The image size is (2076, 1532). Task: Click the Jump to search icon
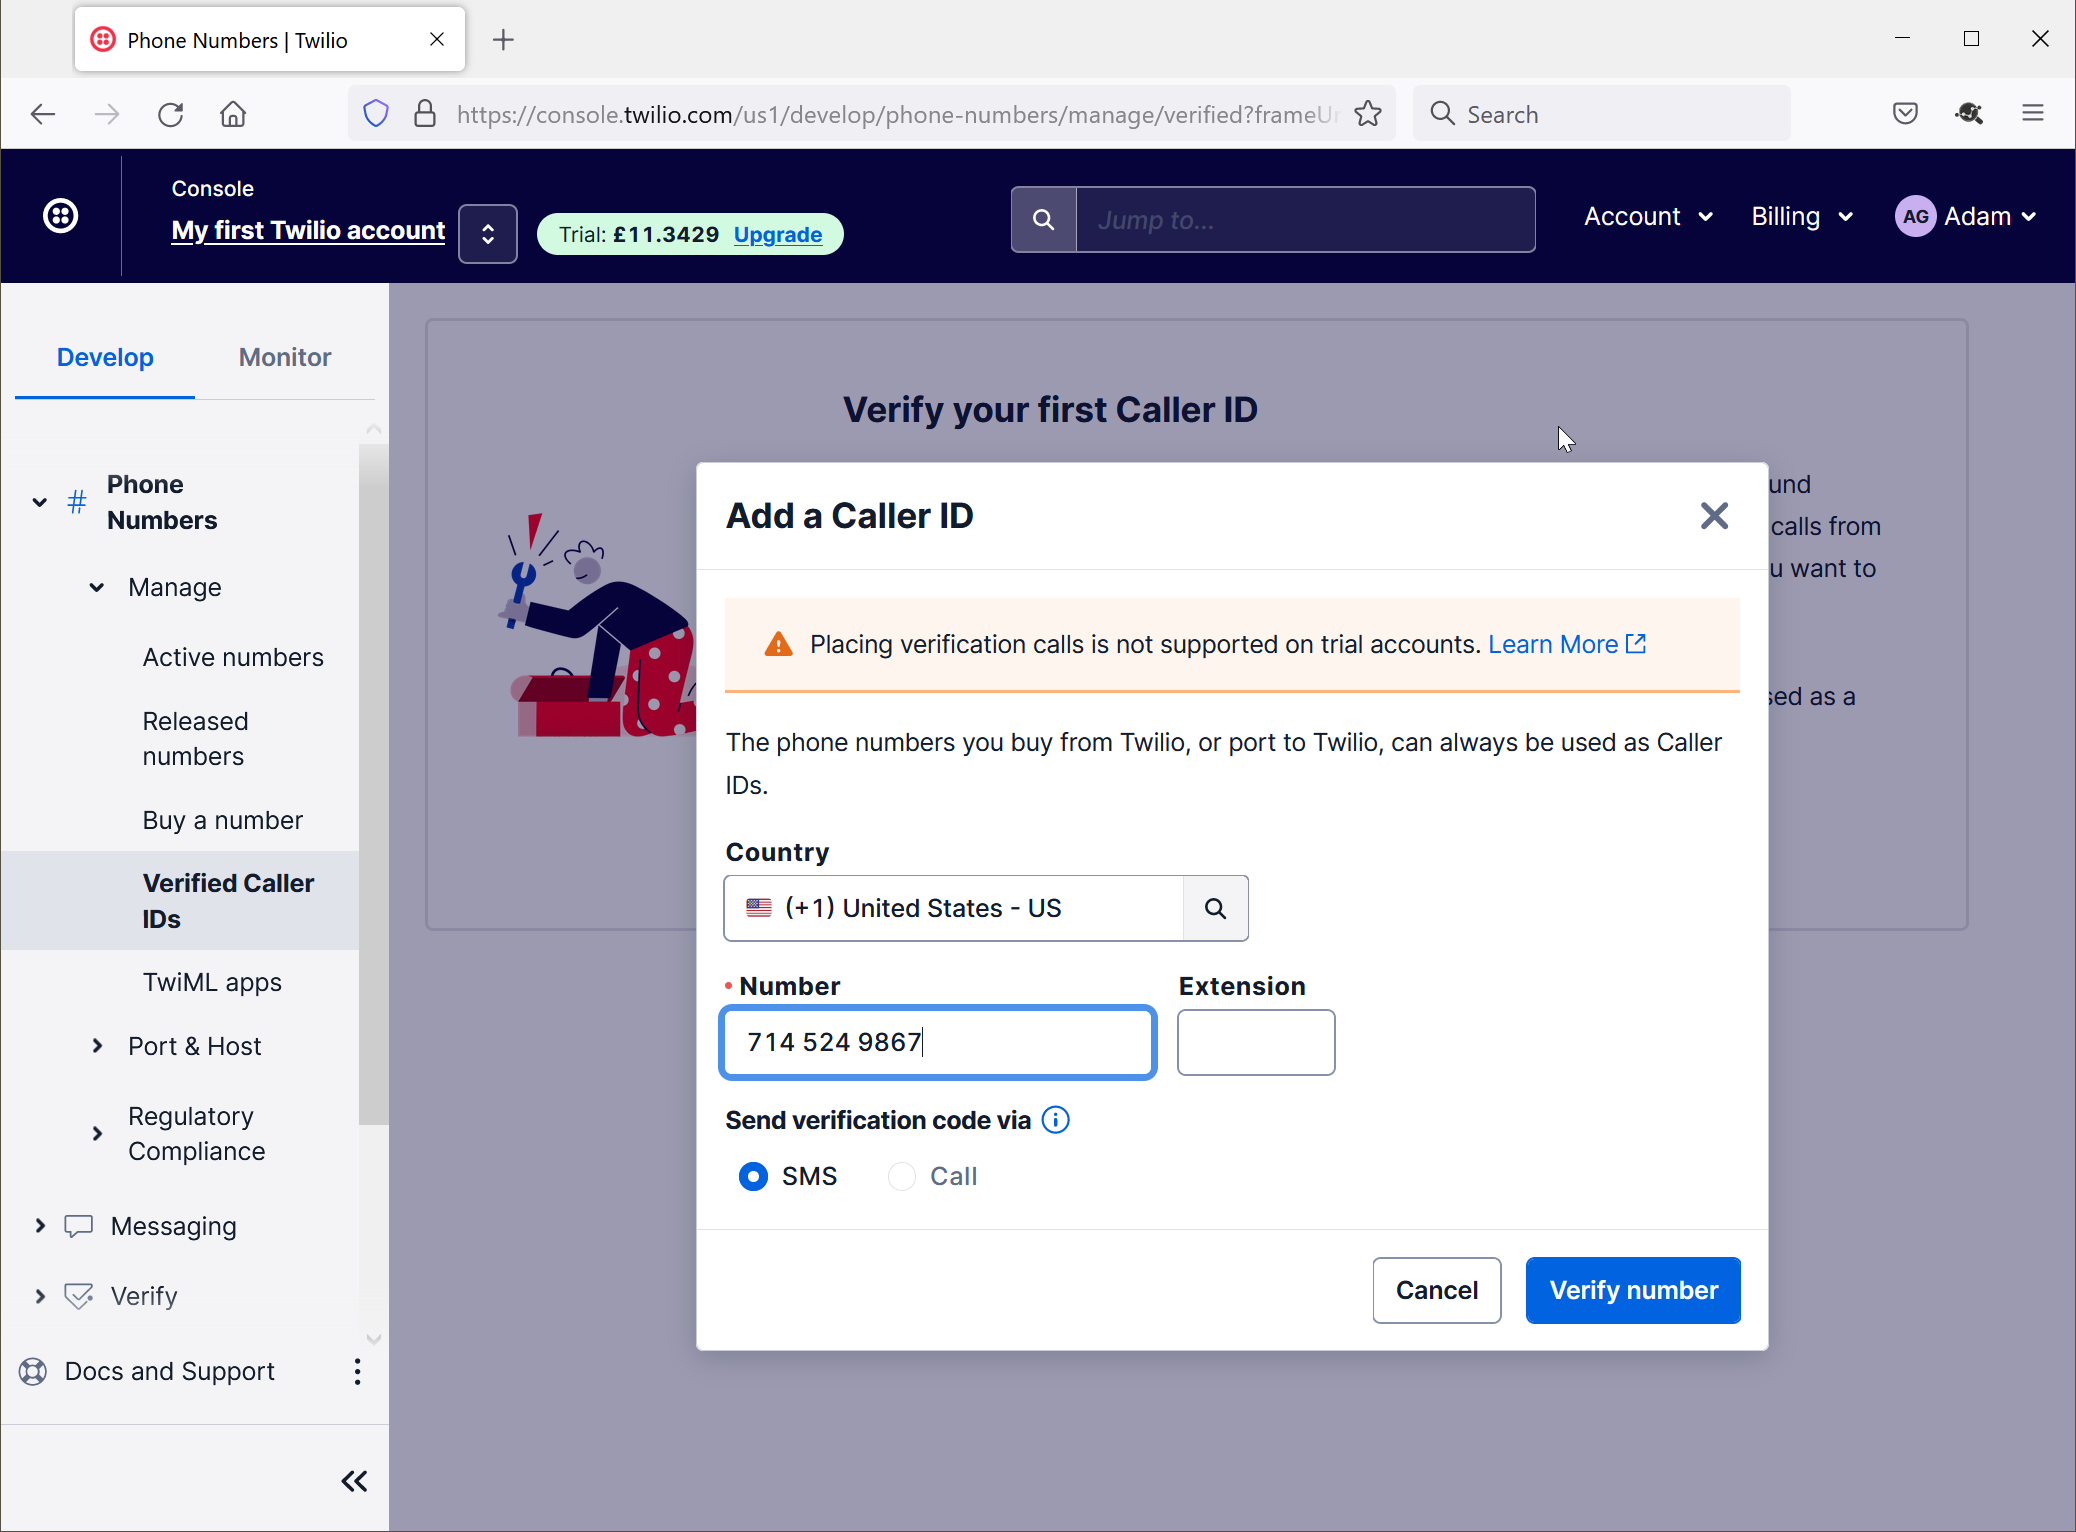pos(1043,220)
